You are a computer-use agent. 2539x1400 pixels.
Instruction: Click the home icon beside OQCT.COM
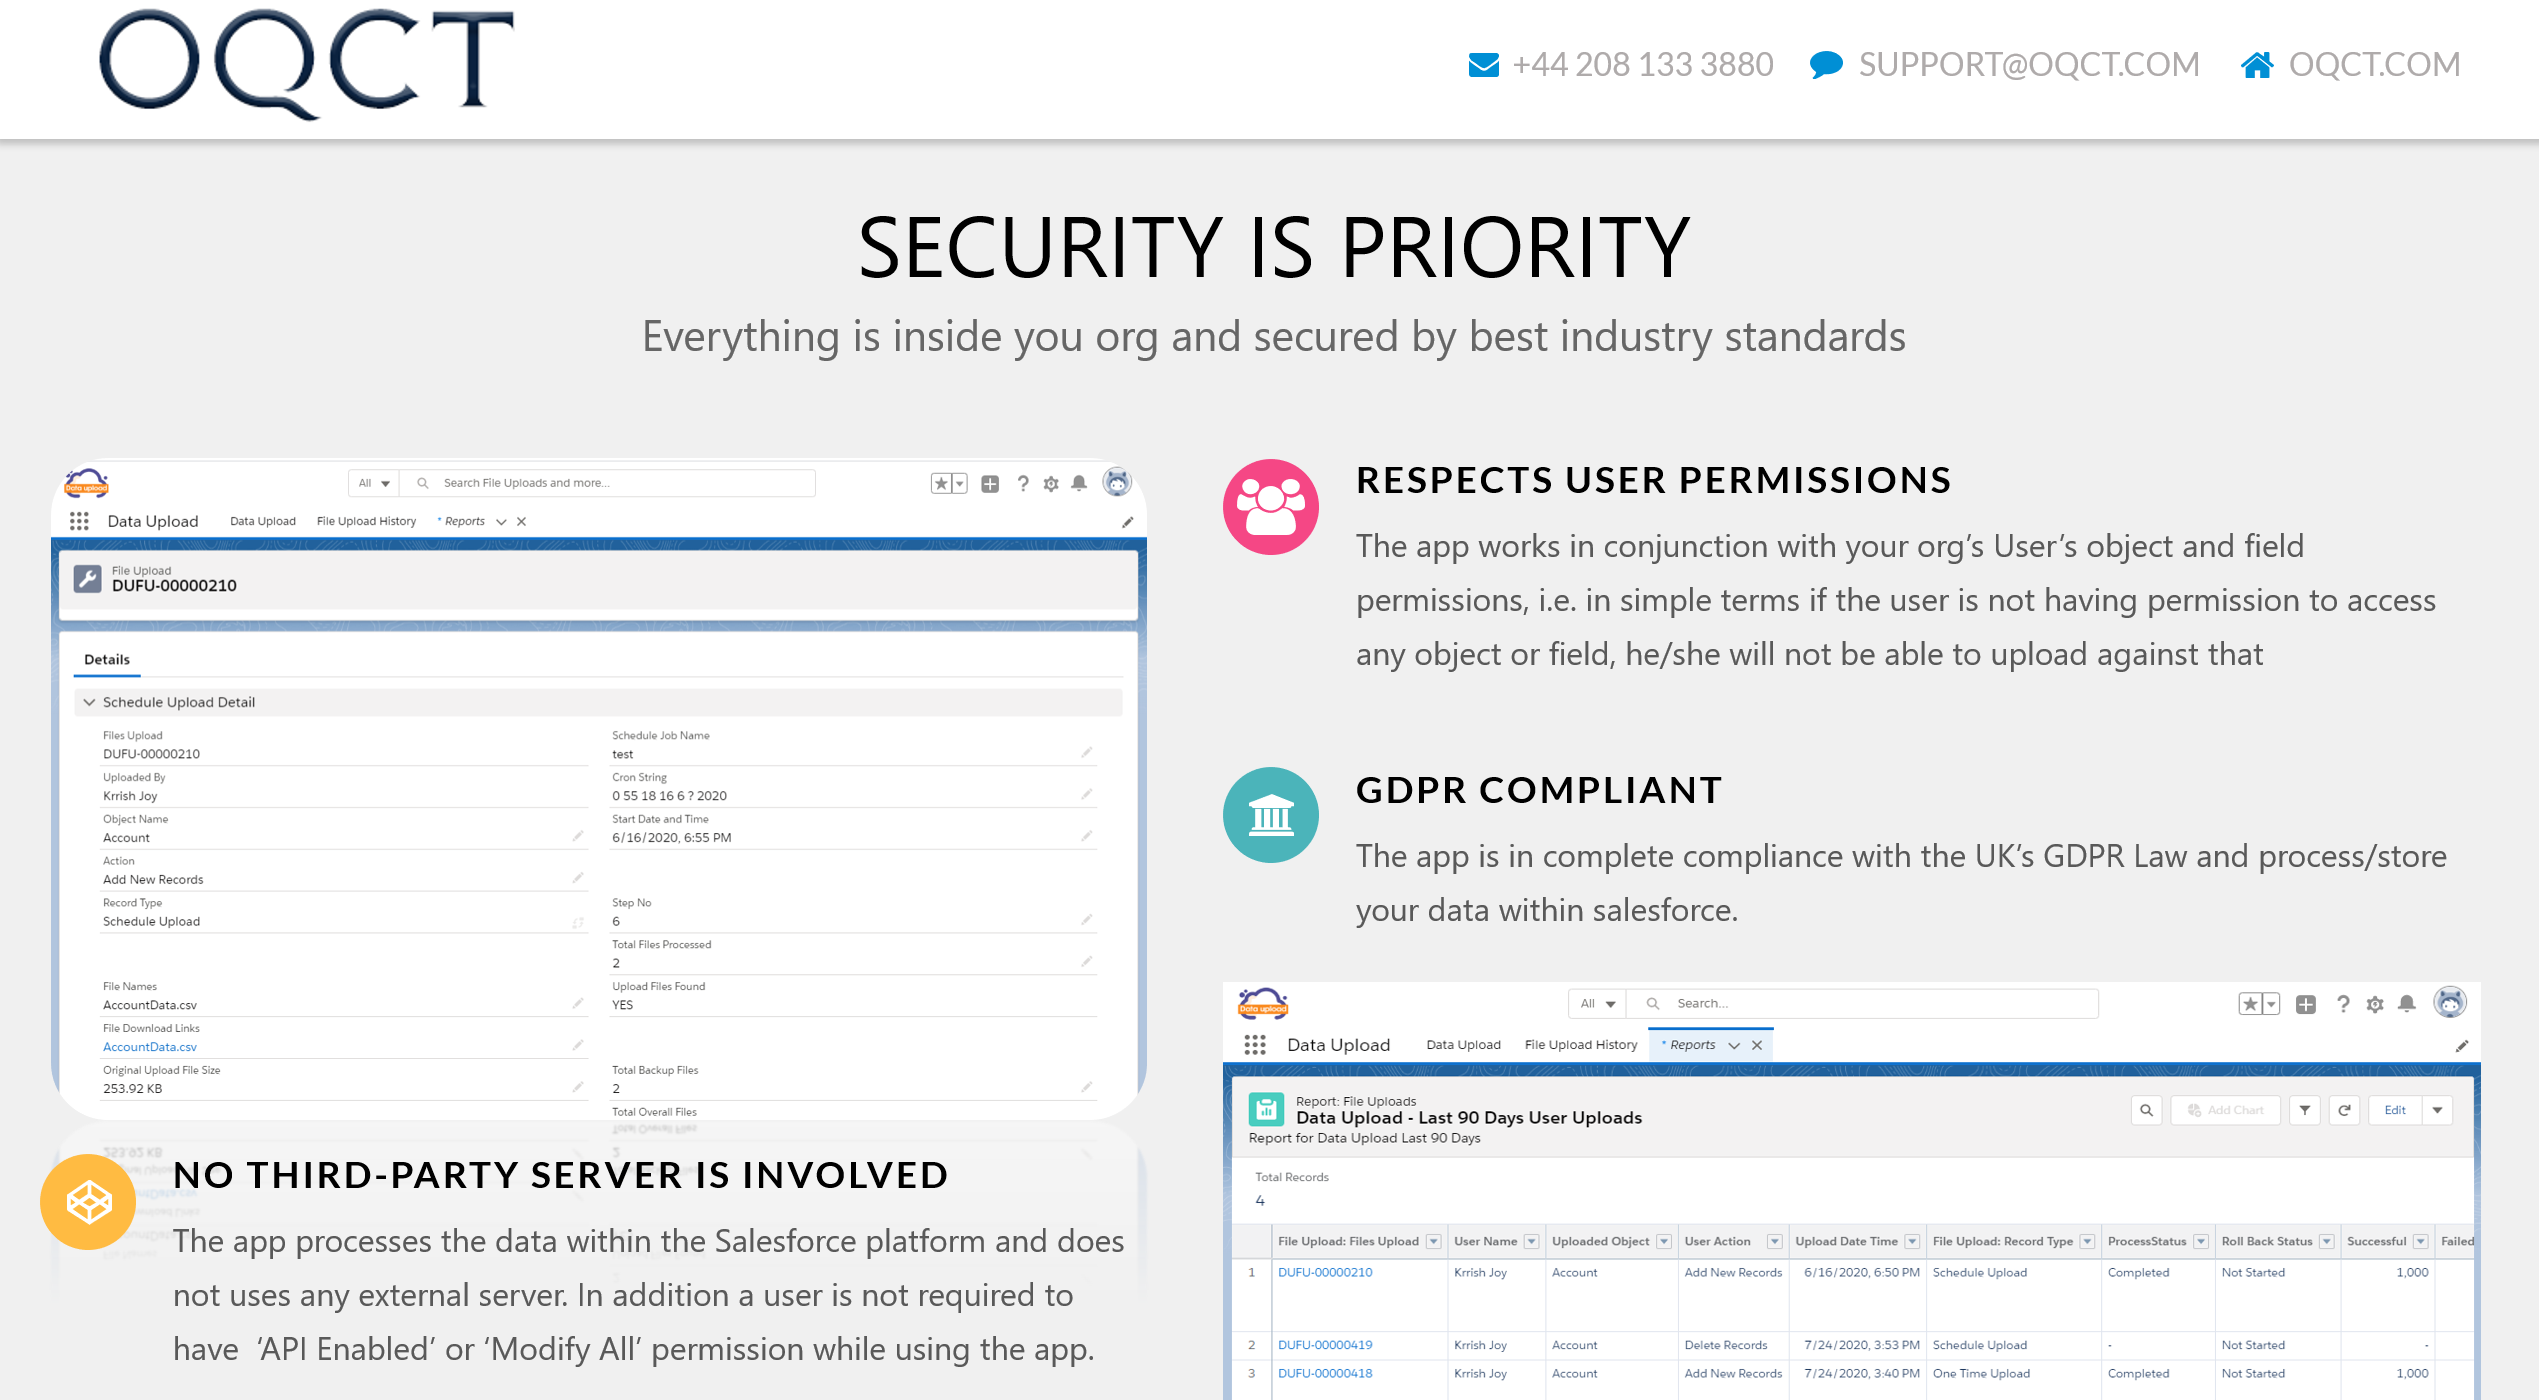click(2256, 65)
